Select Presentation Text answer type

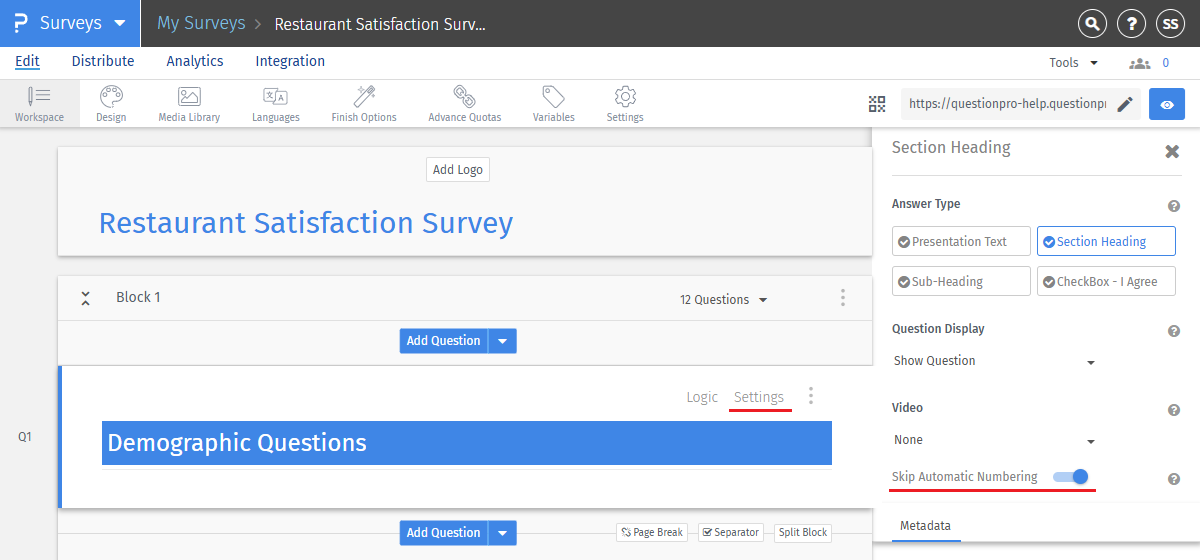pyautogui.click(x=961, y=241)
